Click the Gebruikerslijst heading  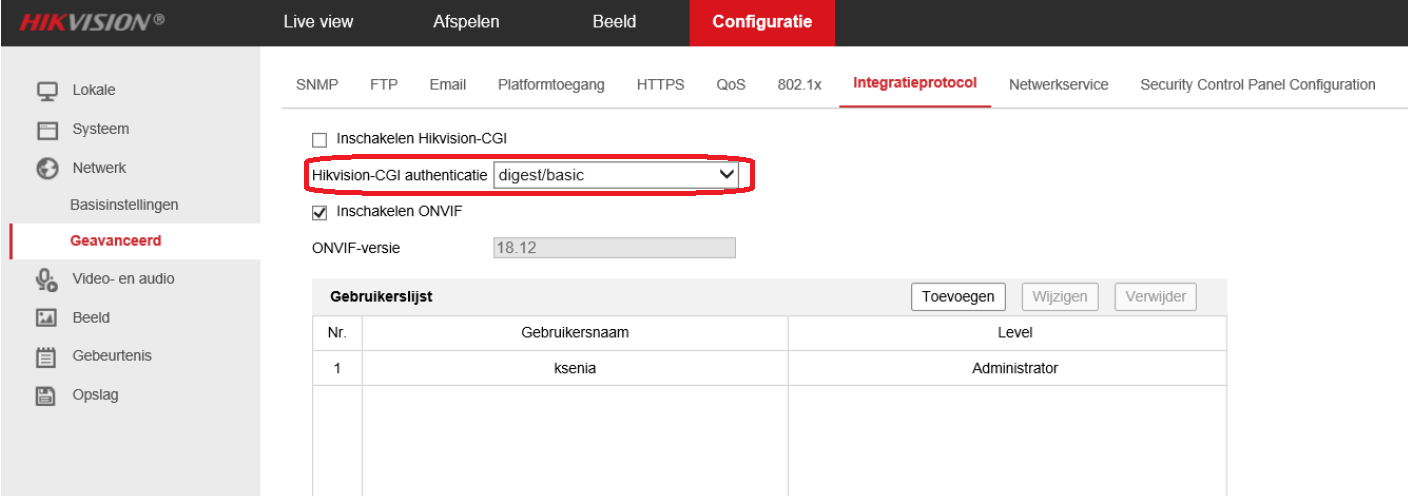(x=381, y=297)
